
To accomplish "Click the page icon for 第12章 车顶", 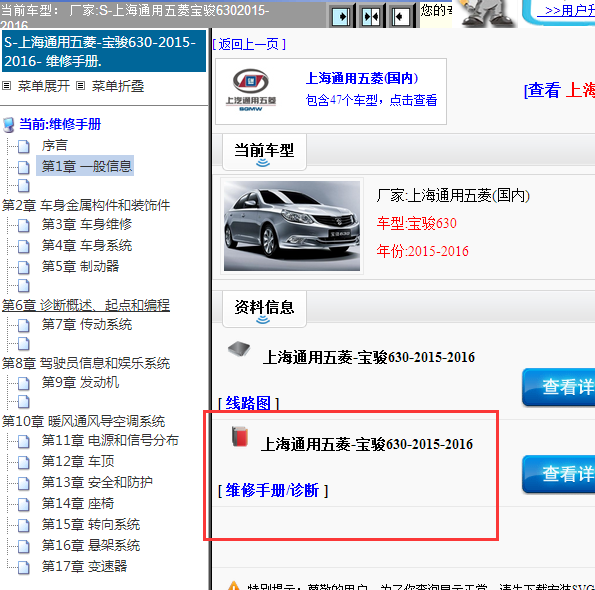I will (24, 462).
